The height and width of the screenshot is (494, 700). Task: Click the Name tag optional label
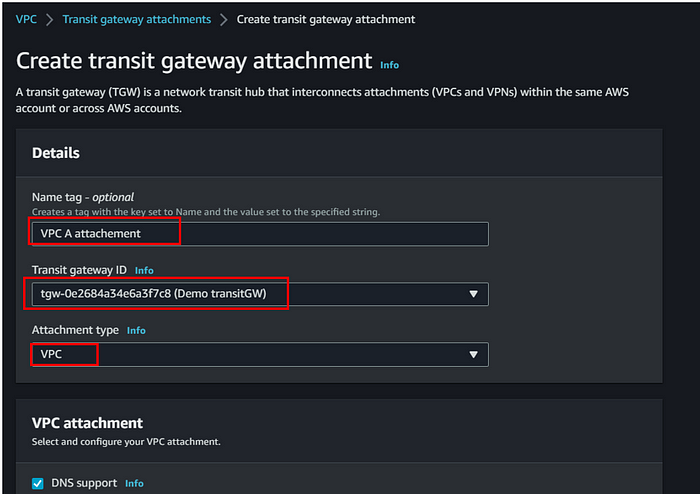83,197
